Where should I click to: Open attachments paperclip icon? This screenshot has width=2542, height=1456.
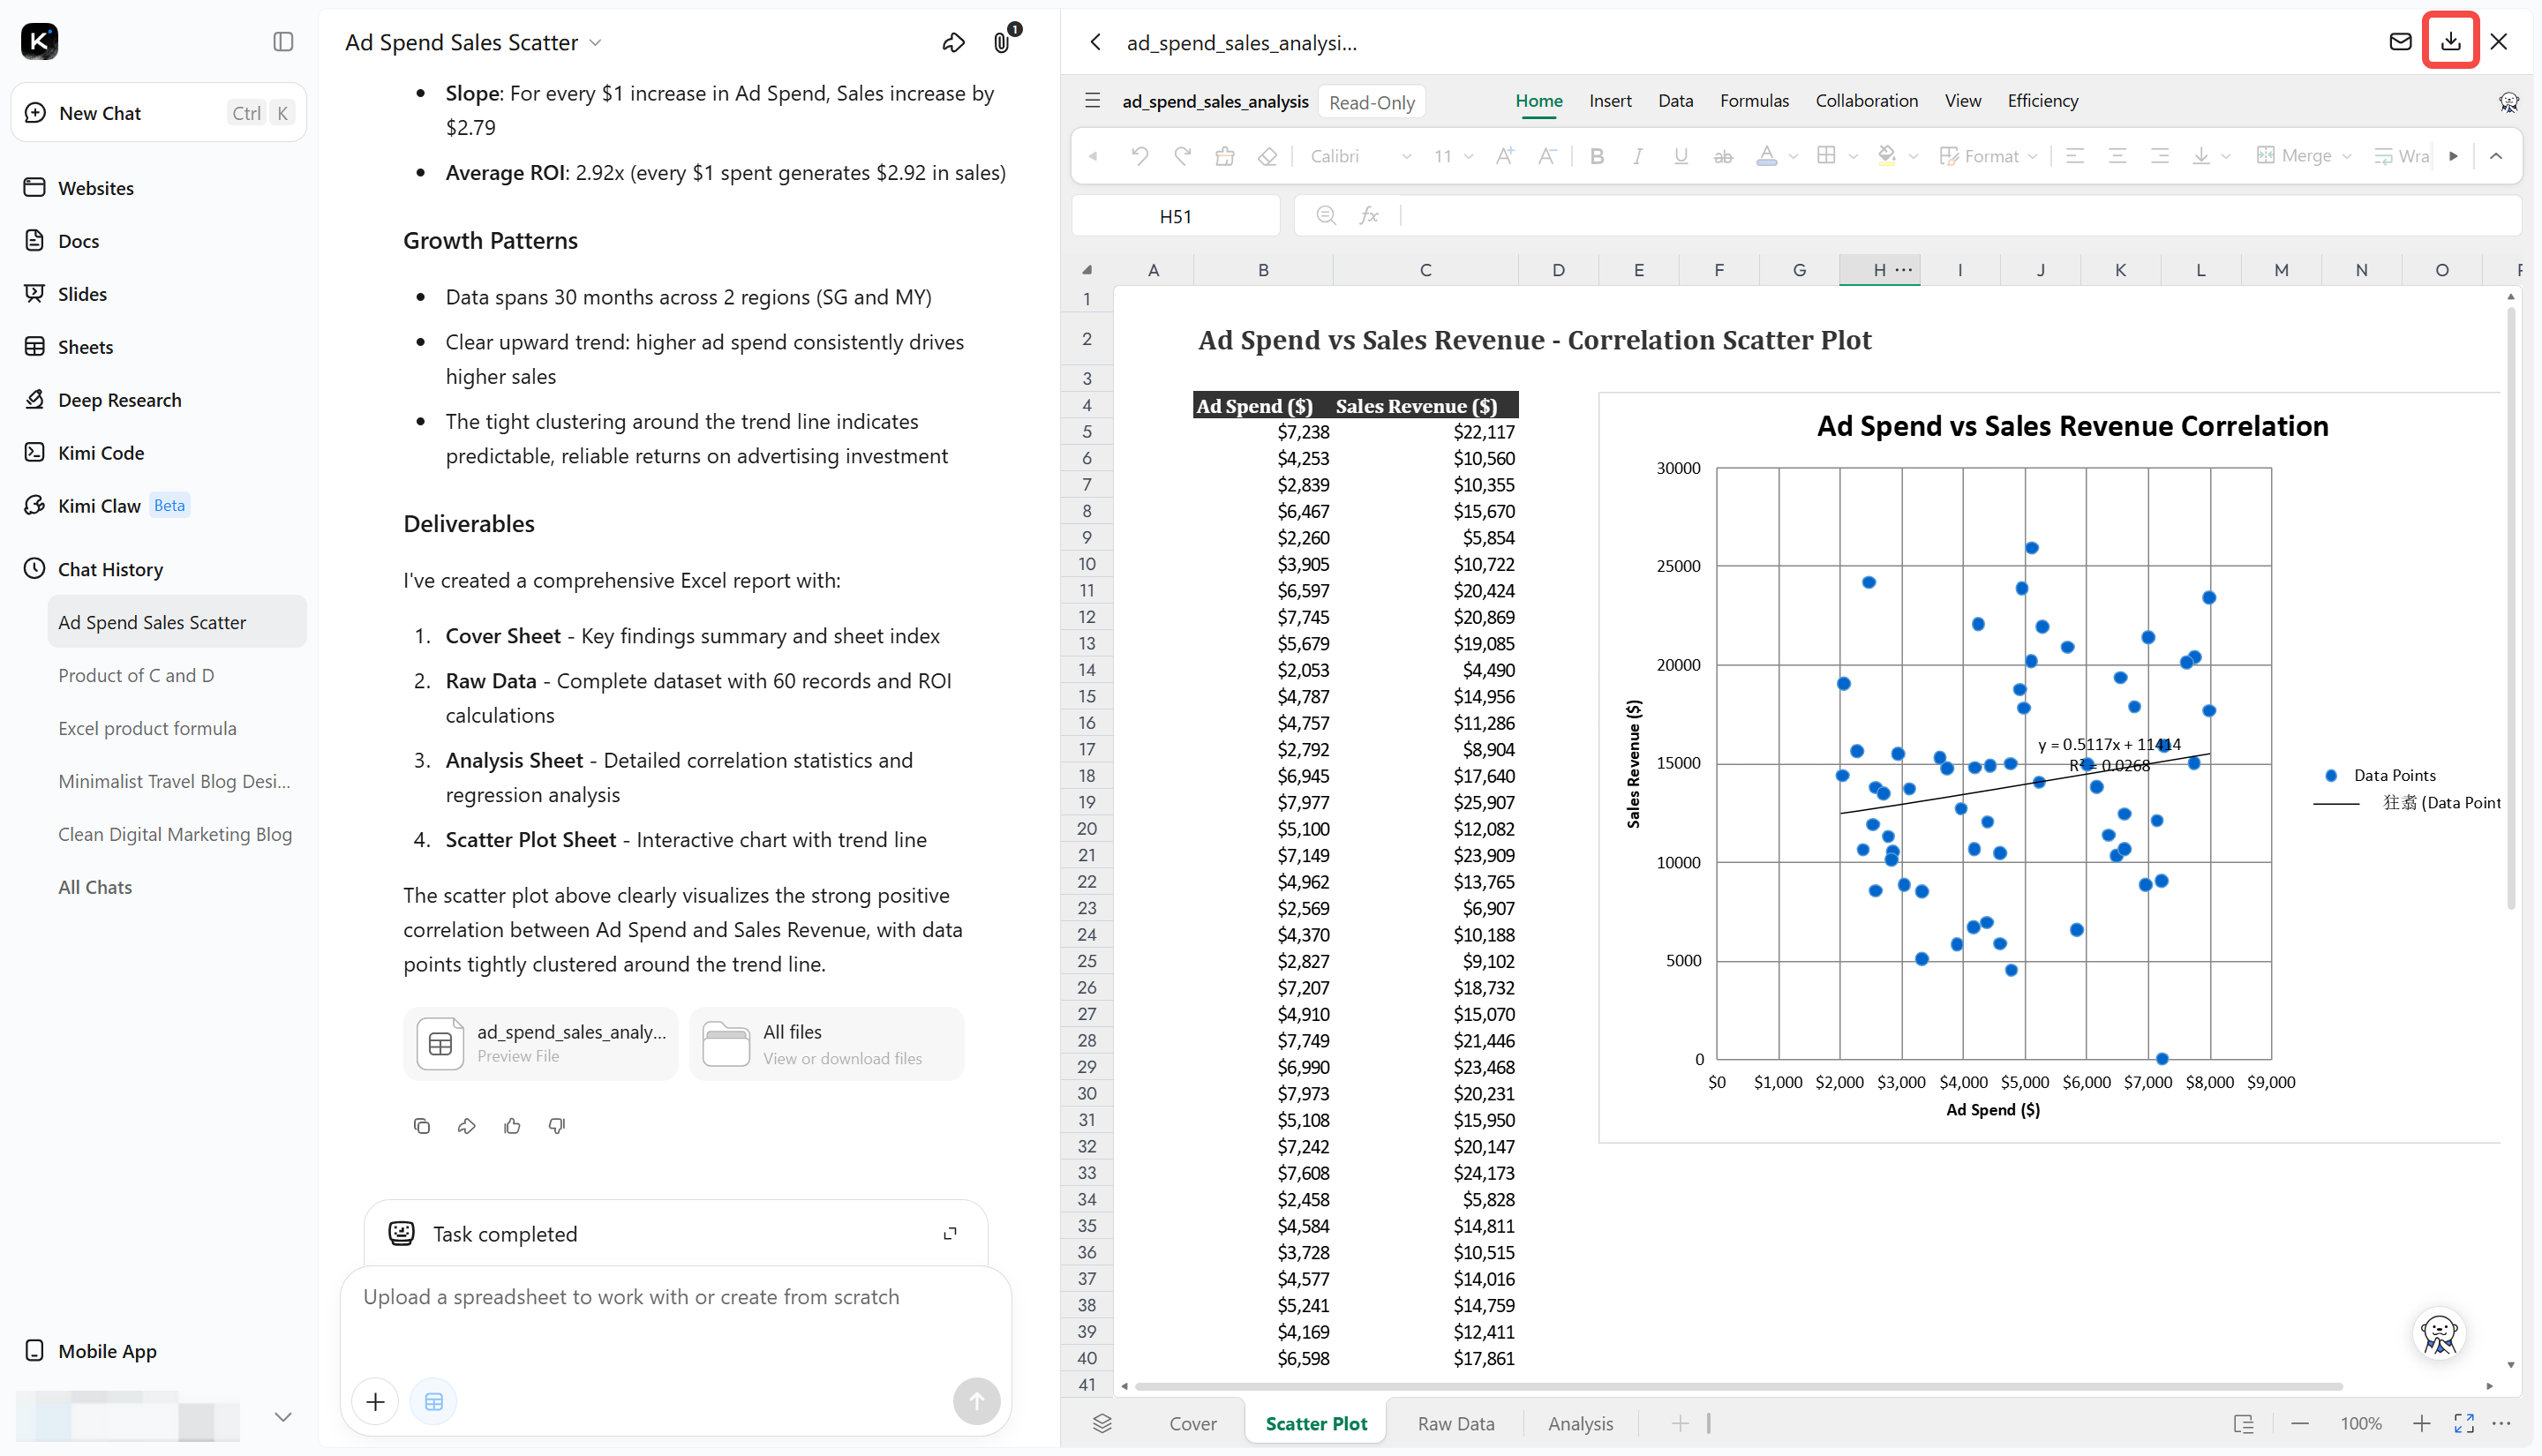click(1002, 42)
